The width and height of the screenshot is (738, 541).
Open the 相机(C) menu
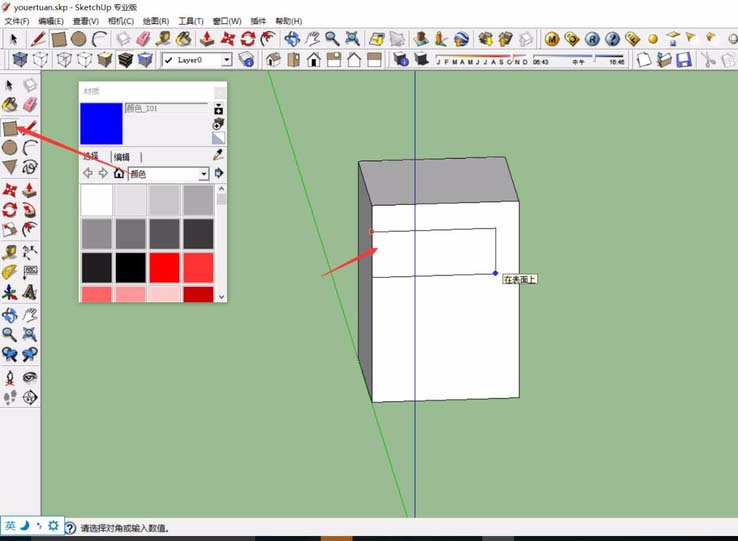click(120, 21)
